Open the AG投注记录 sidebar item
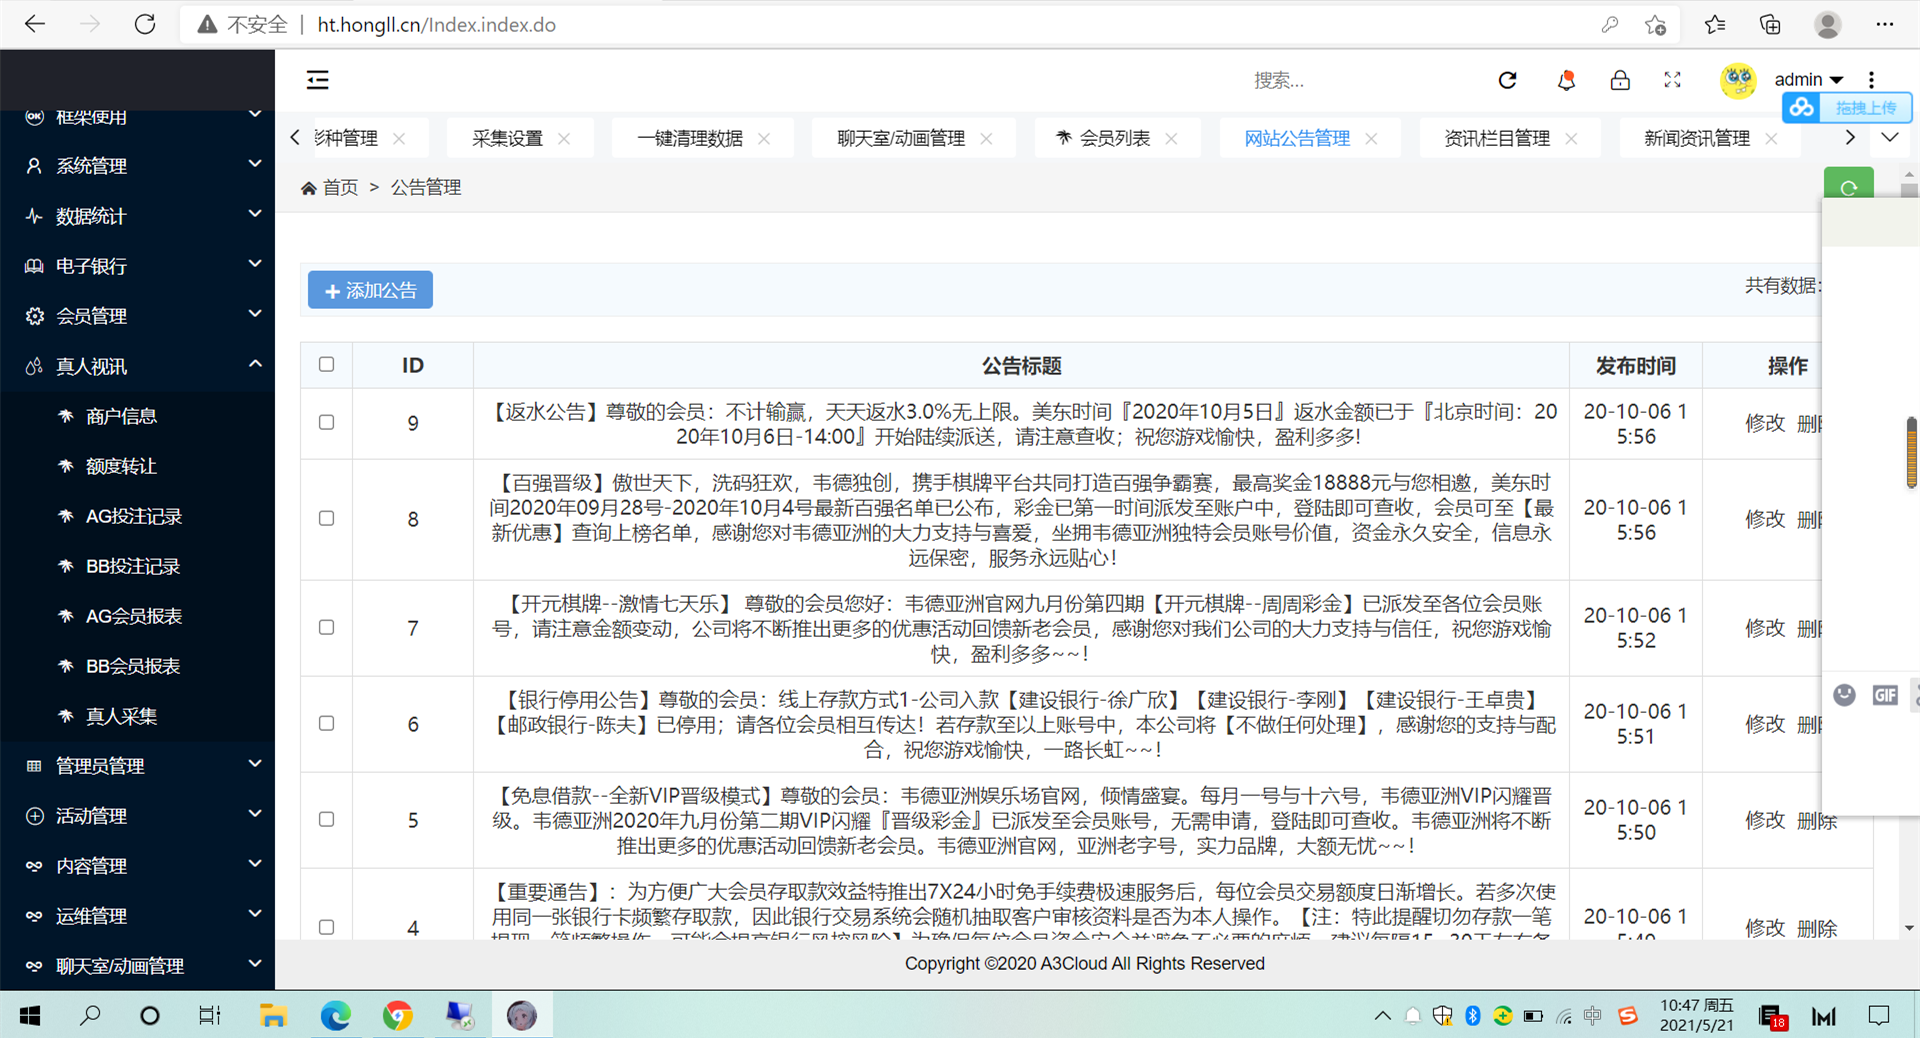Viewport: 1920px width, 1038px height. coord(133,516)
